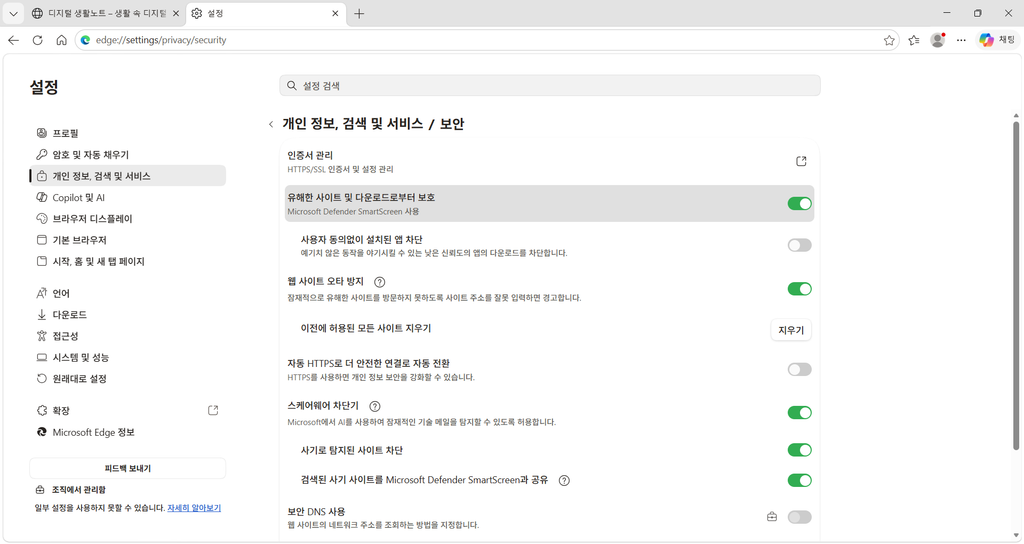
Task: Click external link icon next to 확장
Action: coord(213,410)
